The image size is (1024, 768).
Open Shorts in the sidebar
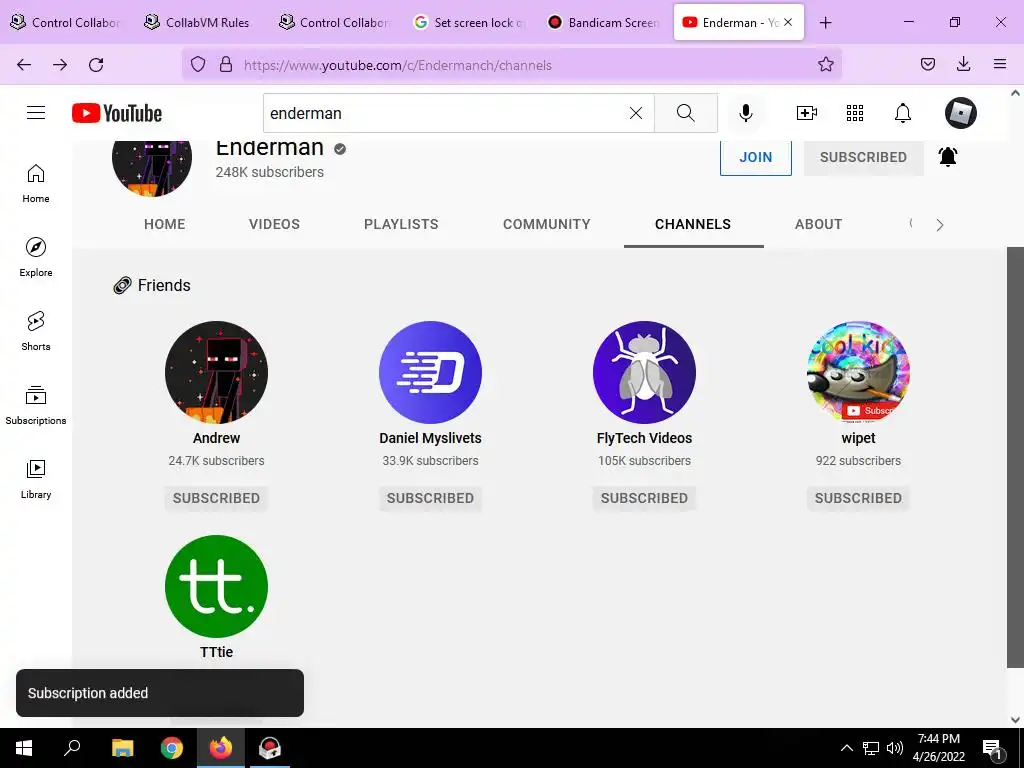(x=36, y=331)
